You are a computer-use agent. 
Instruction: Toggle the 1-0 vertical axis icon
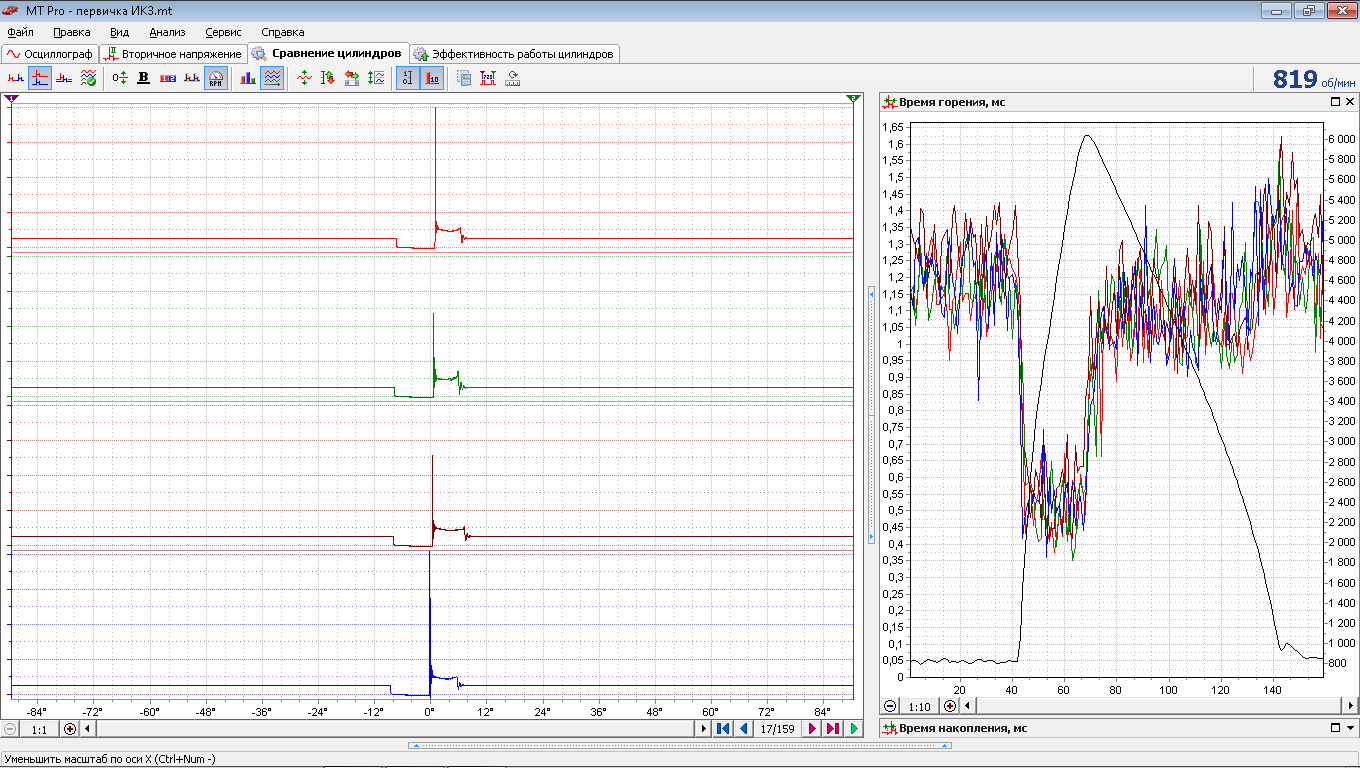408,78
